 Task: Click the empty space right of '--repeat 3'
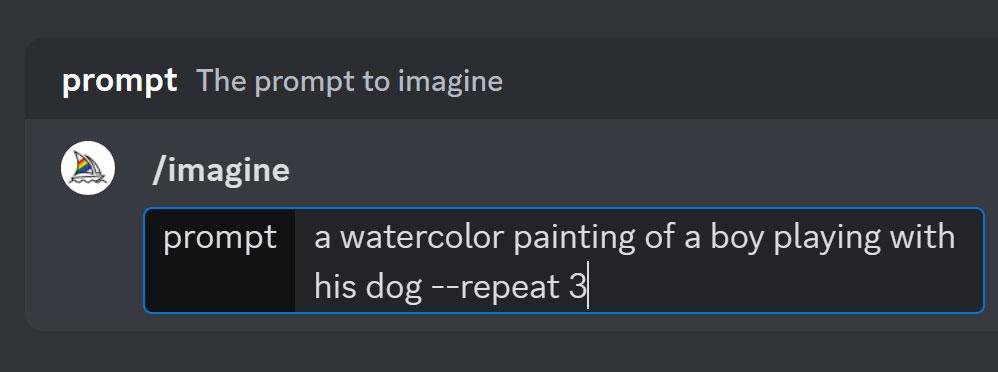tap(783, 288)
